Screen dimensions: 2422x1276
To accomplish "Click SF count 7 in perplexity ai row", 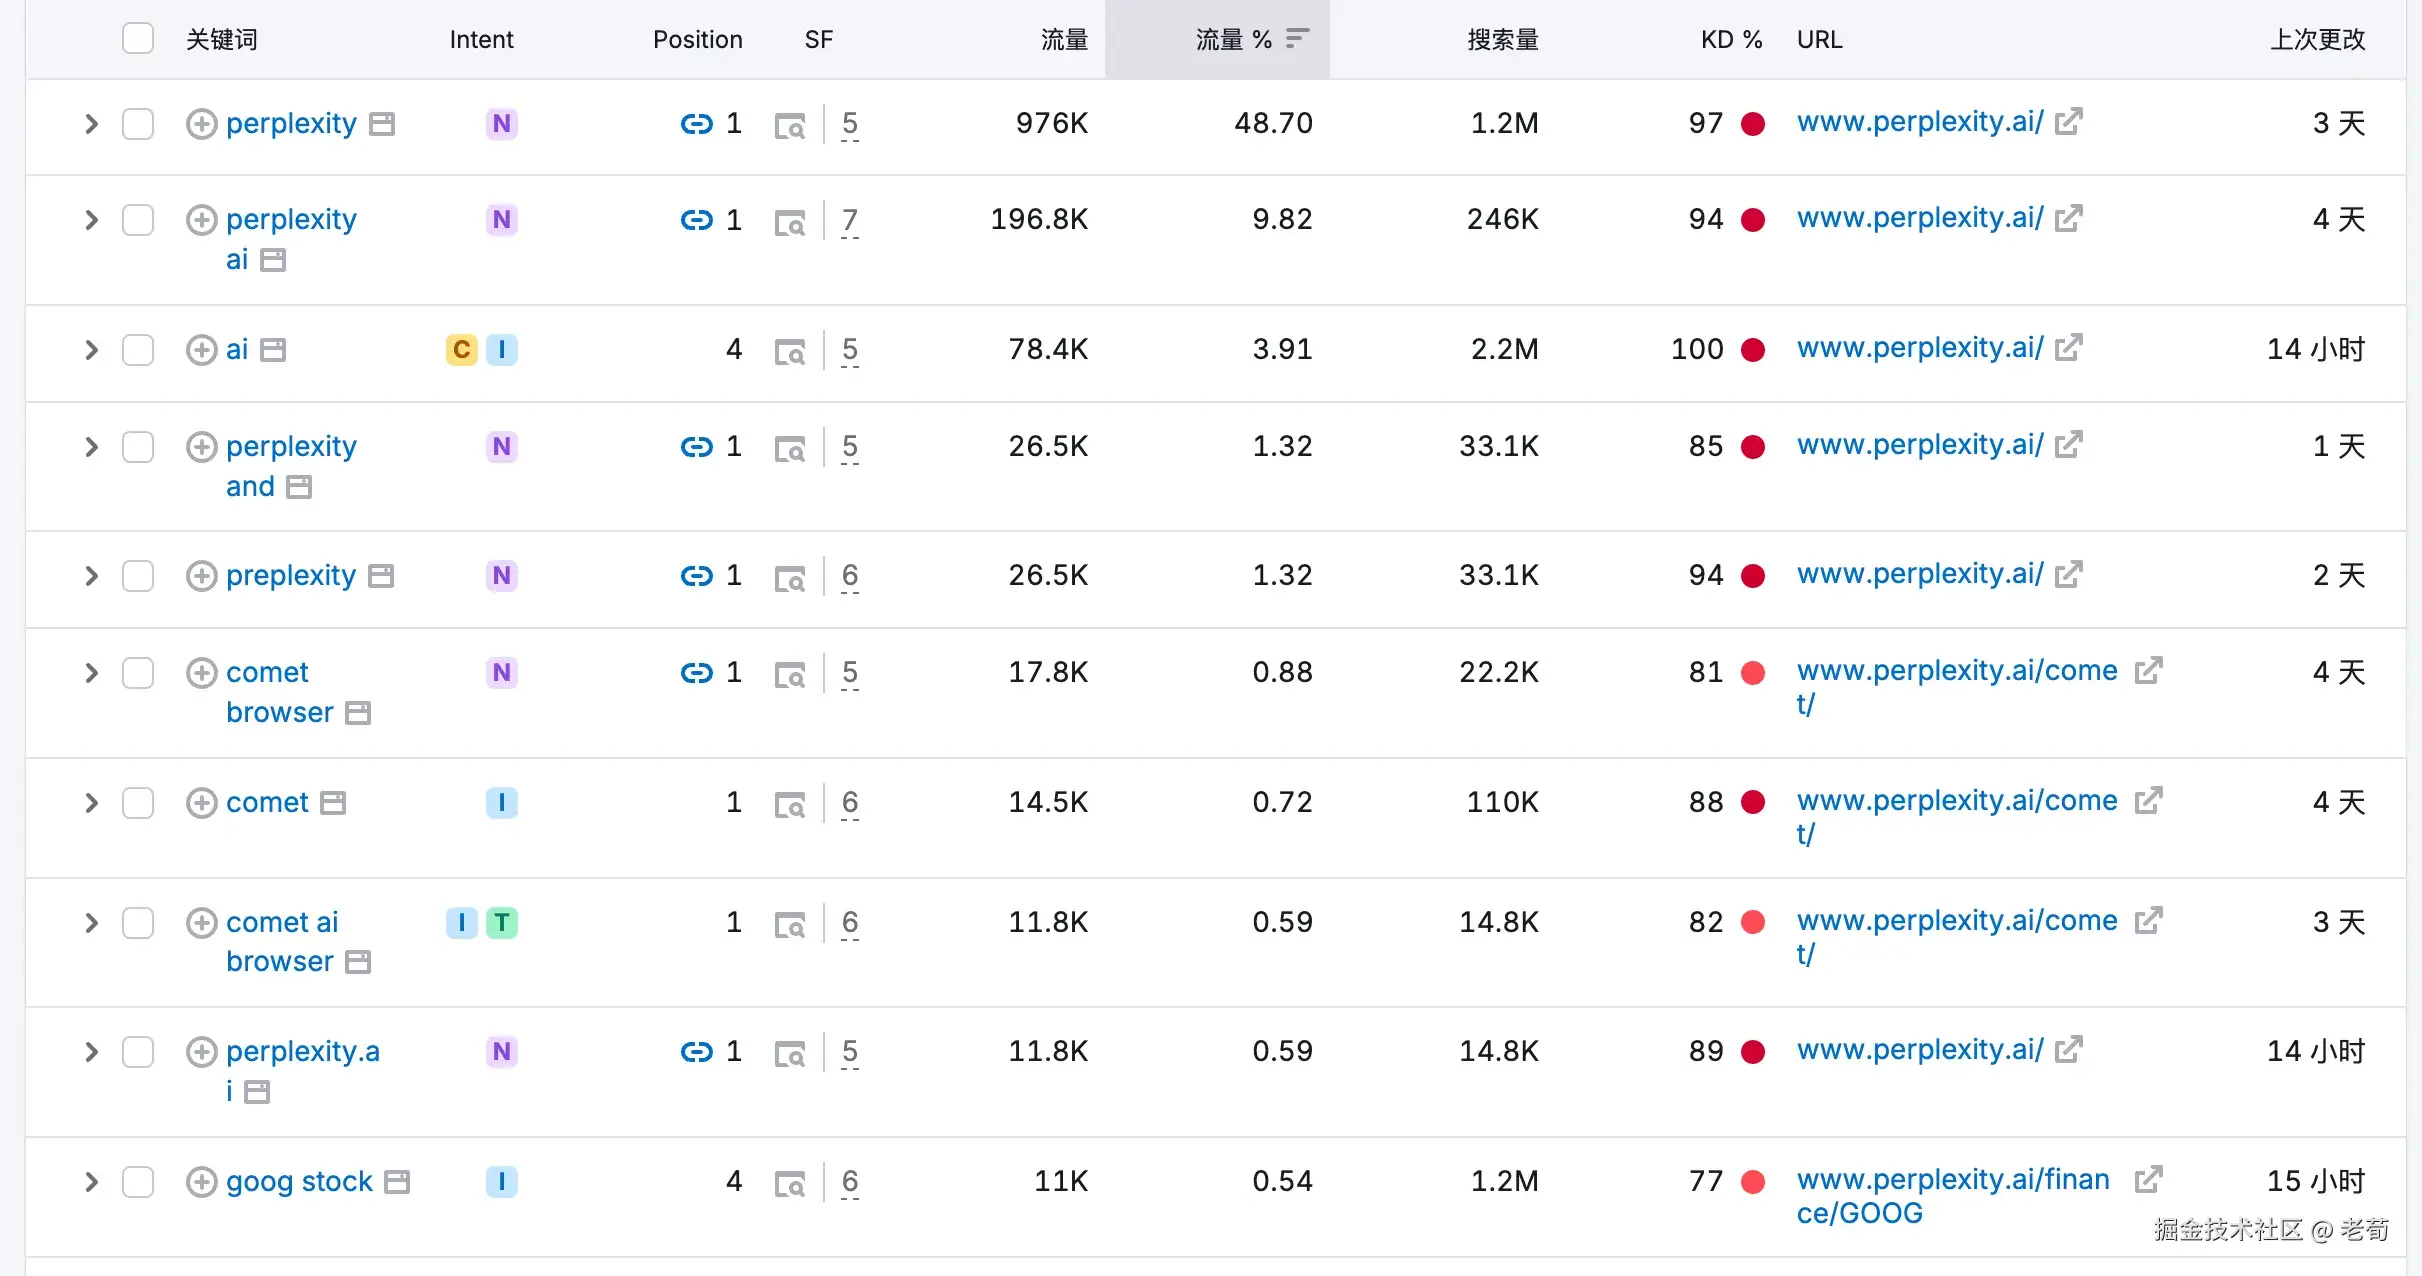I will tap(849, 220).
